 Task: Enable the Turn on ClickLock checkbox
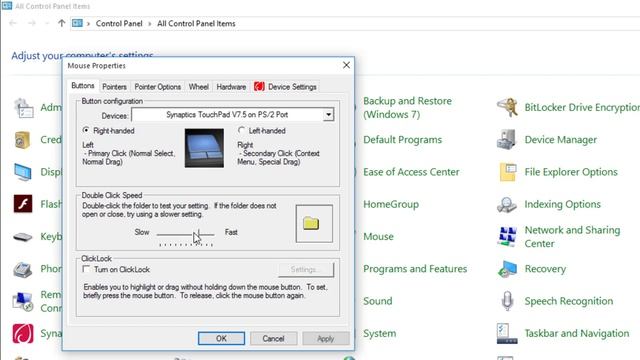tap(86, 269)
